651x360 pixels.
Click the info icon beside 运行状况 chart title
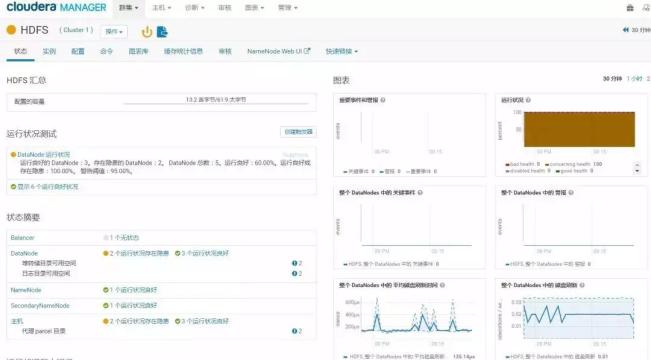pos(528,100)
